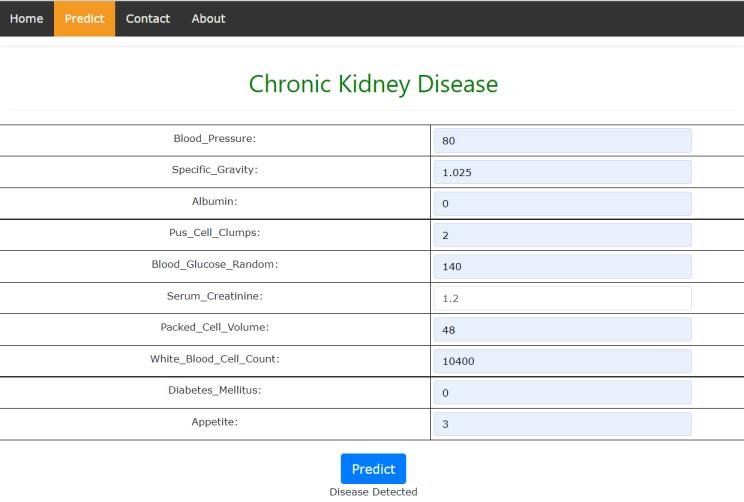Image resolution: width=744 pixels, height=502 pixels.
Task: Go to the Contact page
Action: tap(148, 18)
